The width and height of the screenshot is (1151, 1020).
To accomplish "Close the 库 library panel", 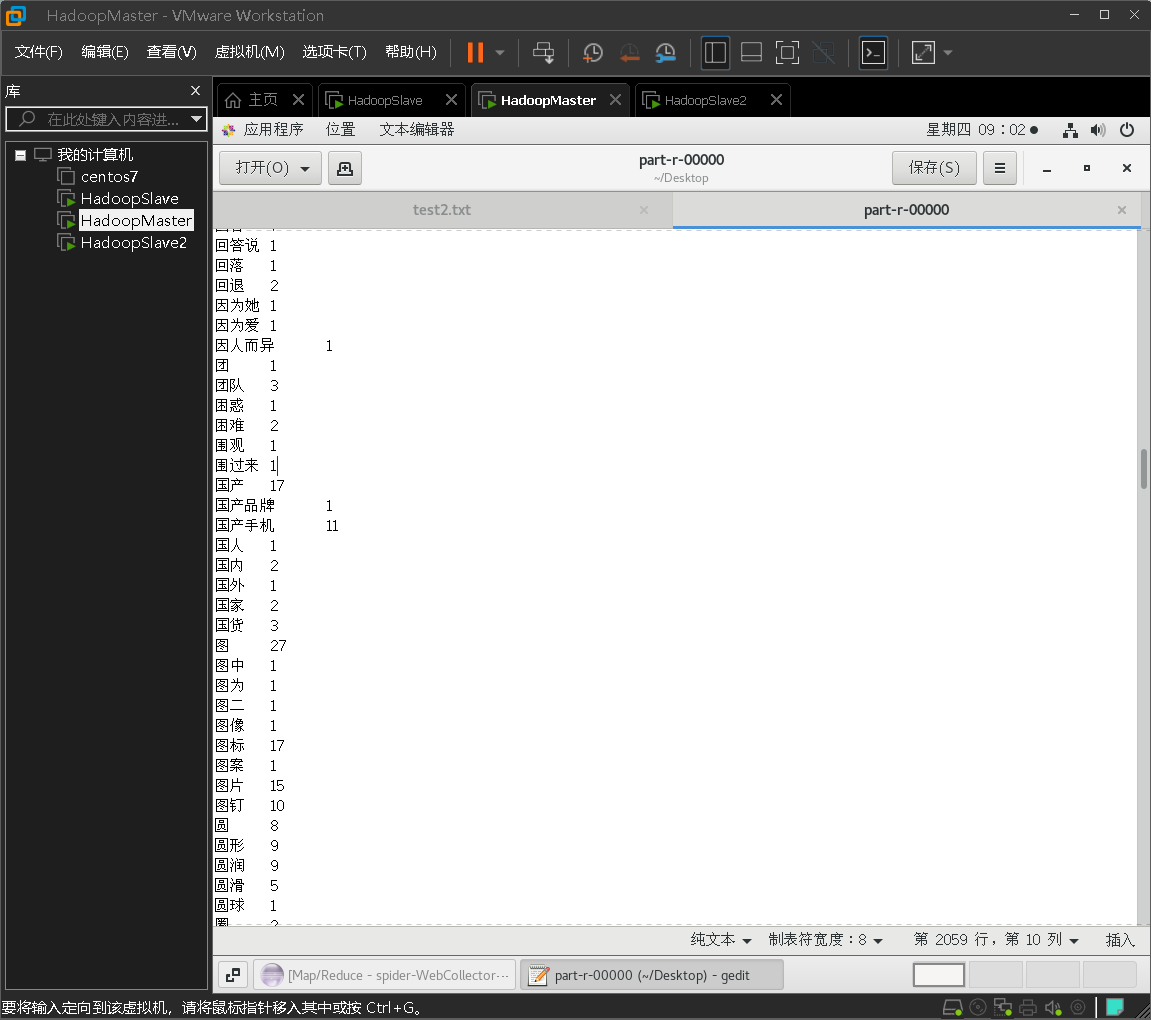I will (x=195, y=90).
